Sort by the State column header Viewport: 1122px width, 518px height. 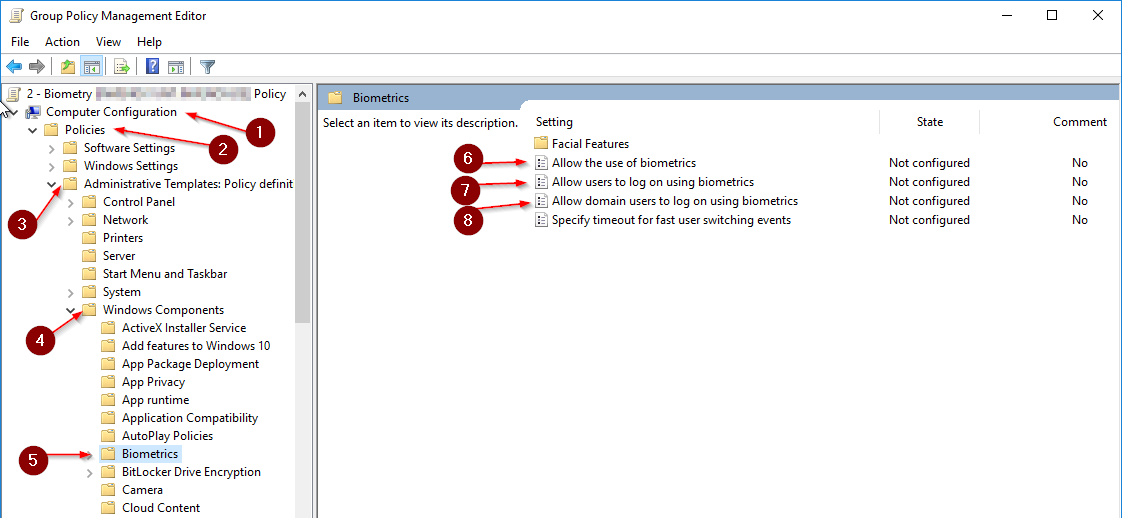click(x=929, y=122)
